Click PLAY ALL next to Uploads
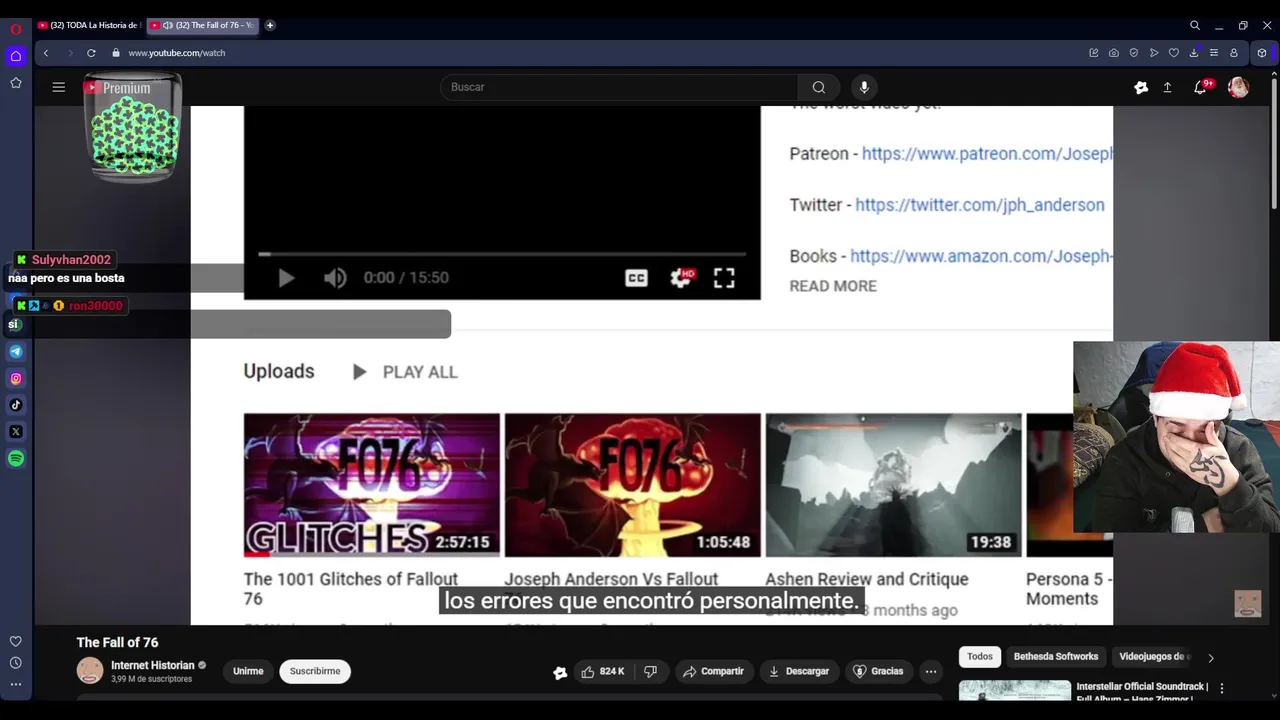The image size is (1280, 720). tap(405, 372)
